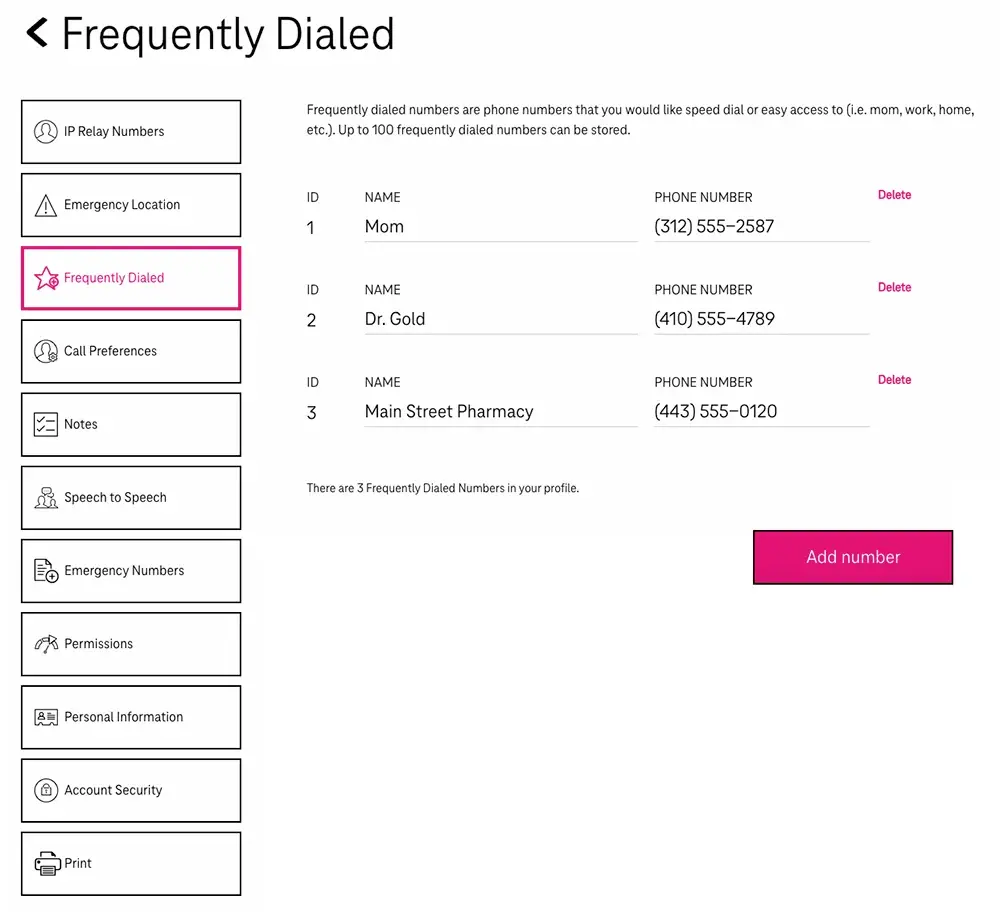Switch to the Notes section
The image size is (1000, 912).
pyautogui.click(x=130, y=424)
